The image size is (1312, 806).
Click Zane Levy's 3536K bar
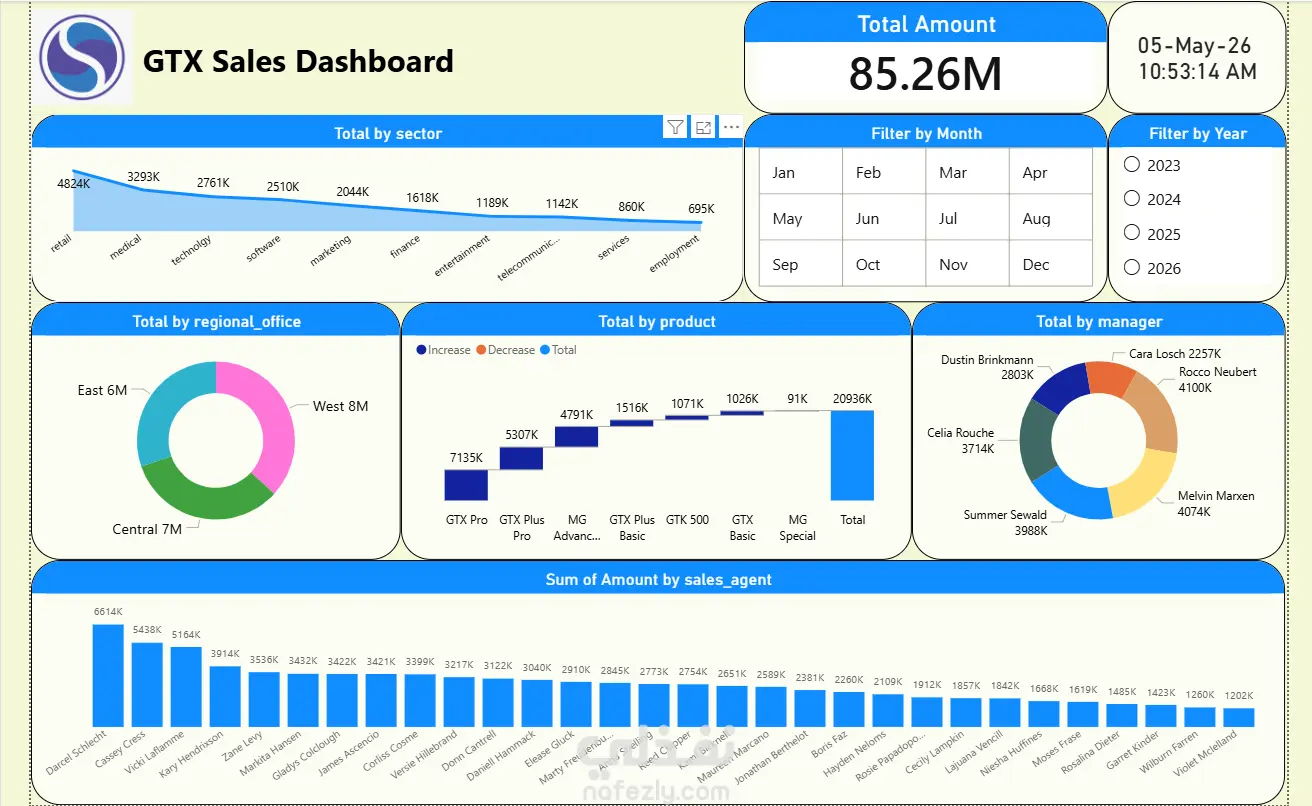264,699
